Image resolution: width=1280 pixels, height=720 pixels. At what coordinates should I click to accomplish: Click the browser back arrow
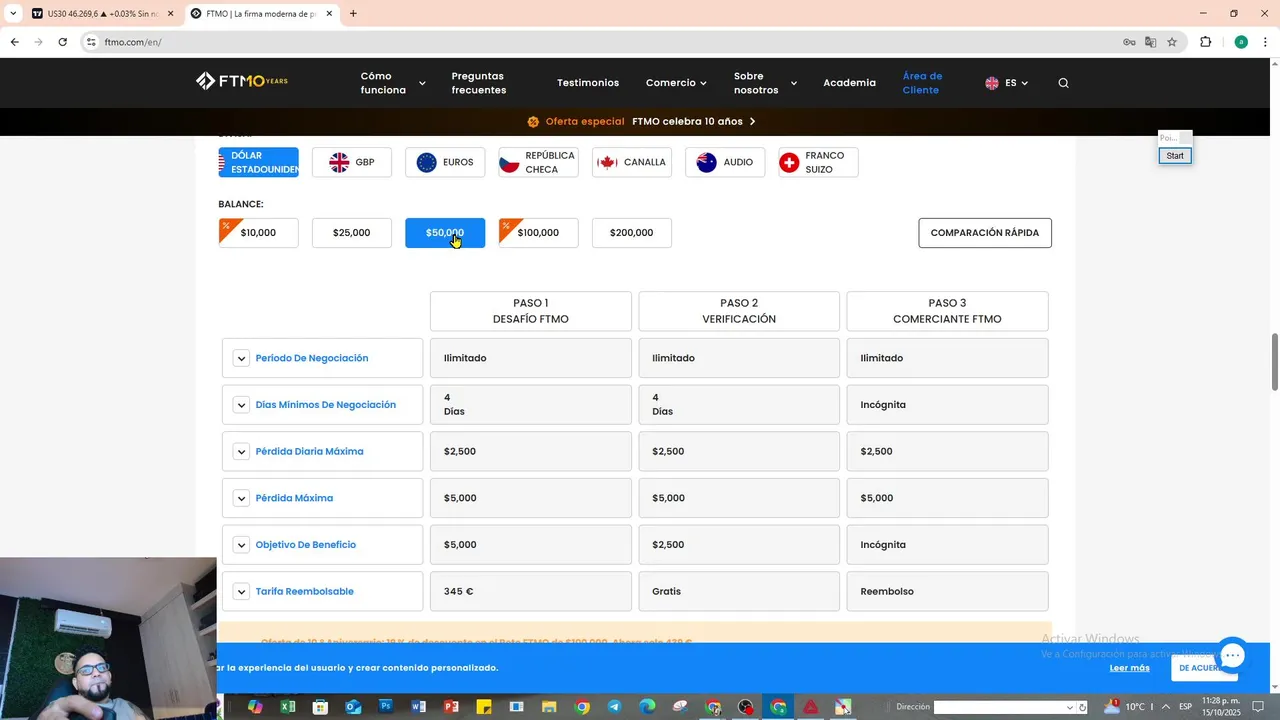point(14,42)
